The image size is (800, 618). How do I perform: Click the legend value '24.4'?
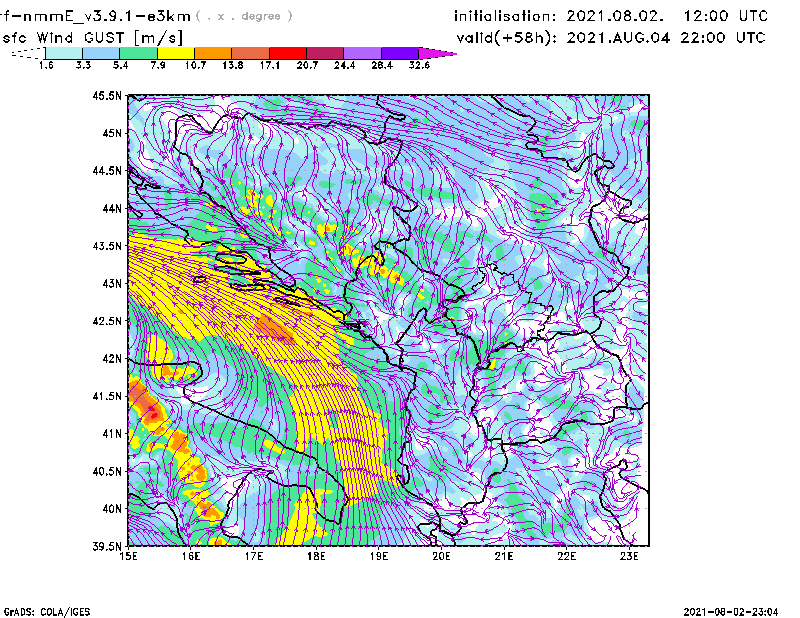344,65
